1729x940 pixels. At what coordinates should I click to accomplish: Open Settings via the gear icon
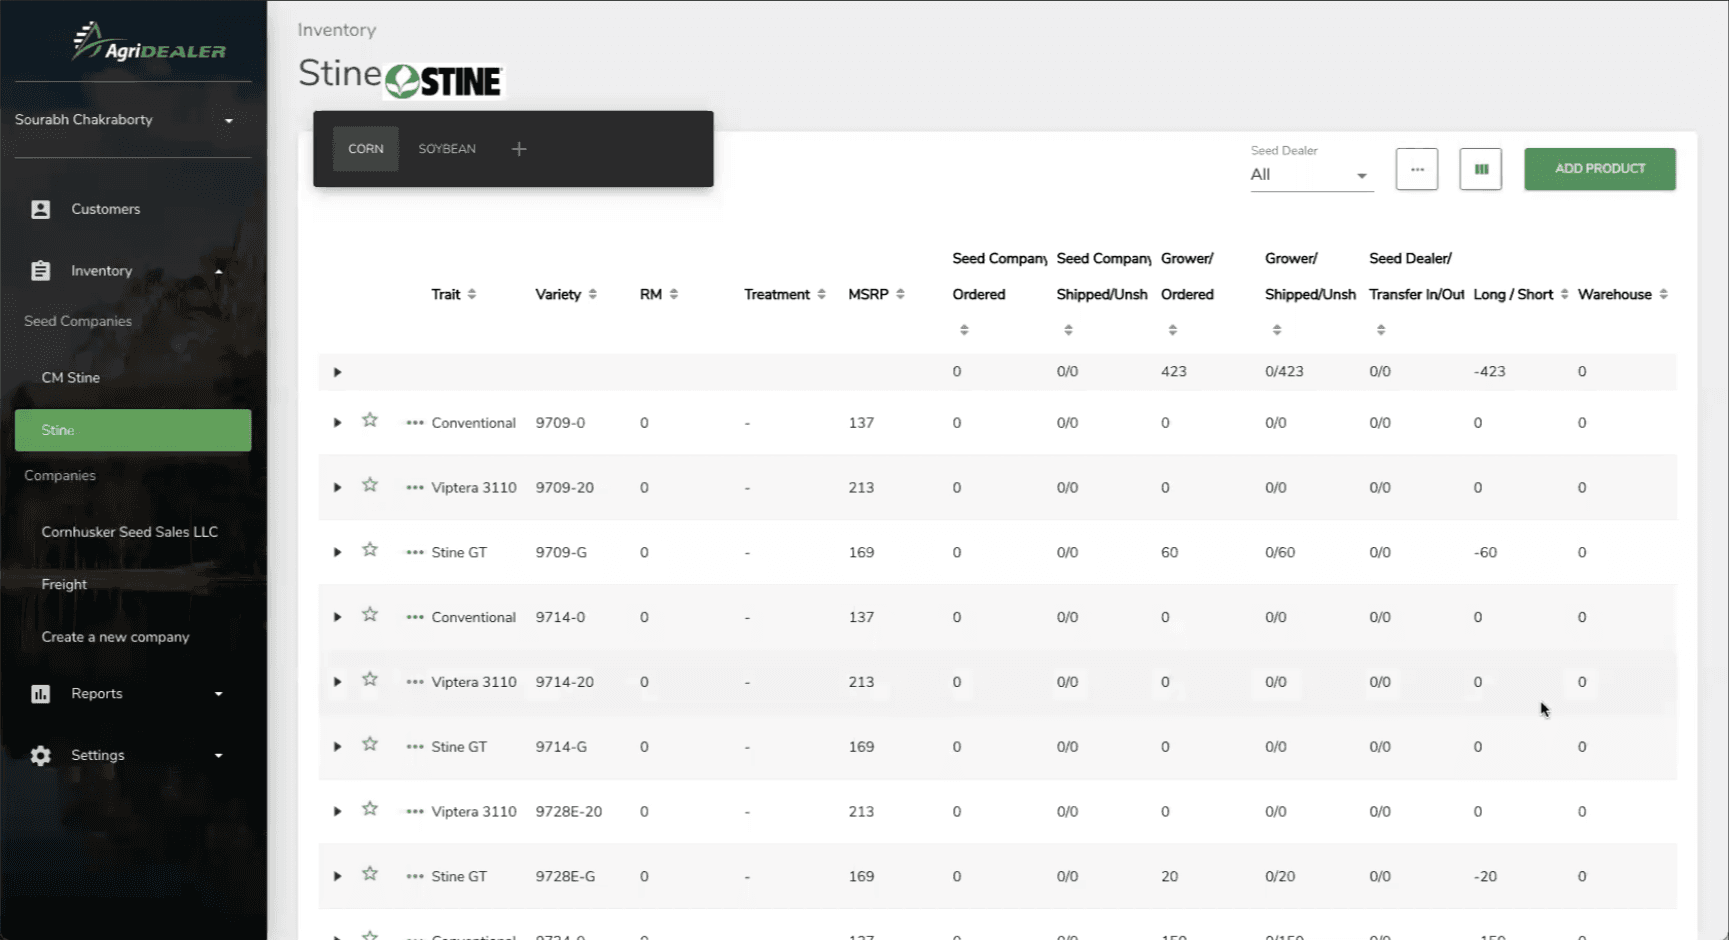(40, 755)
